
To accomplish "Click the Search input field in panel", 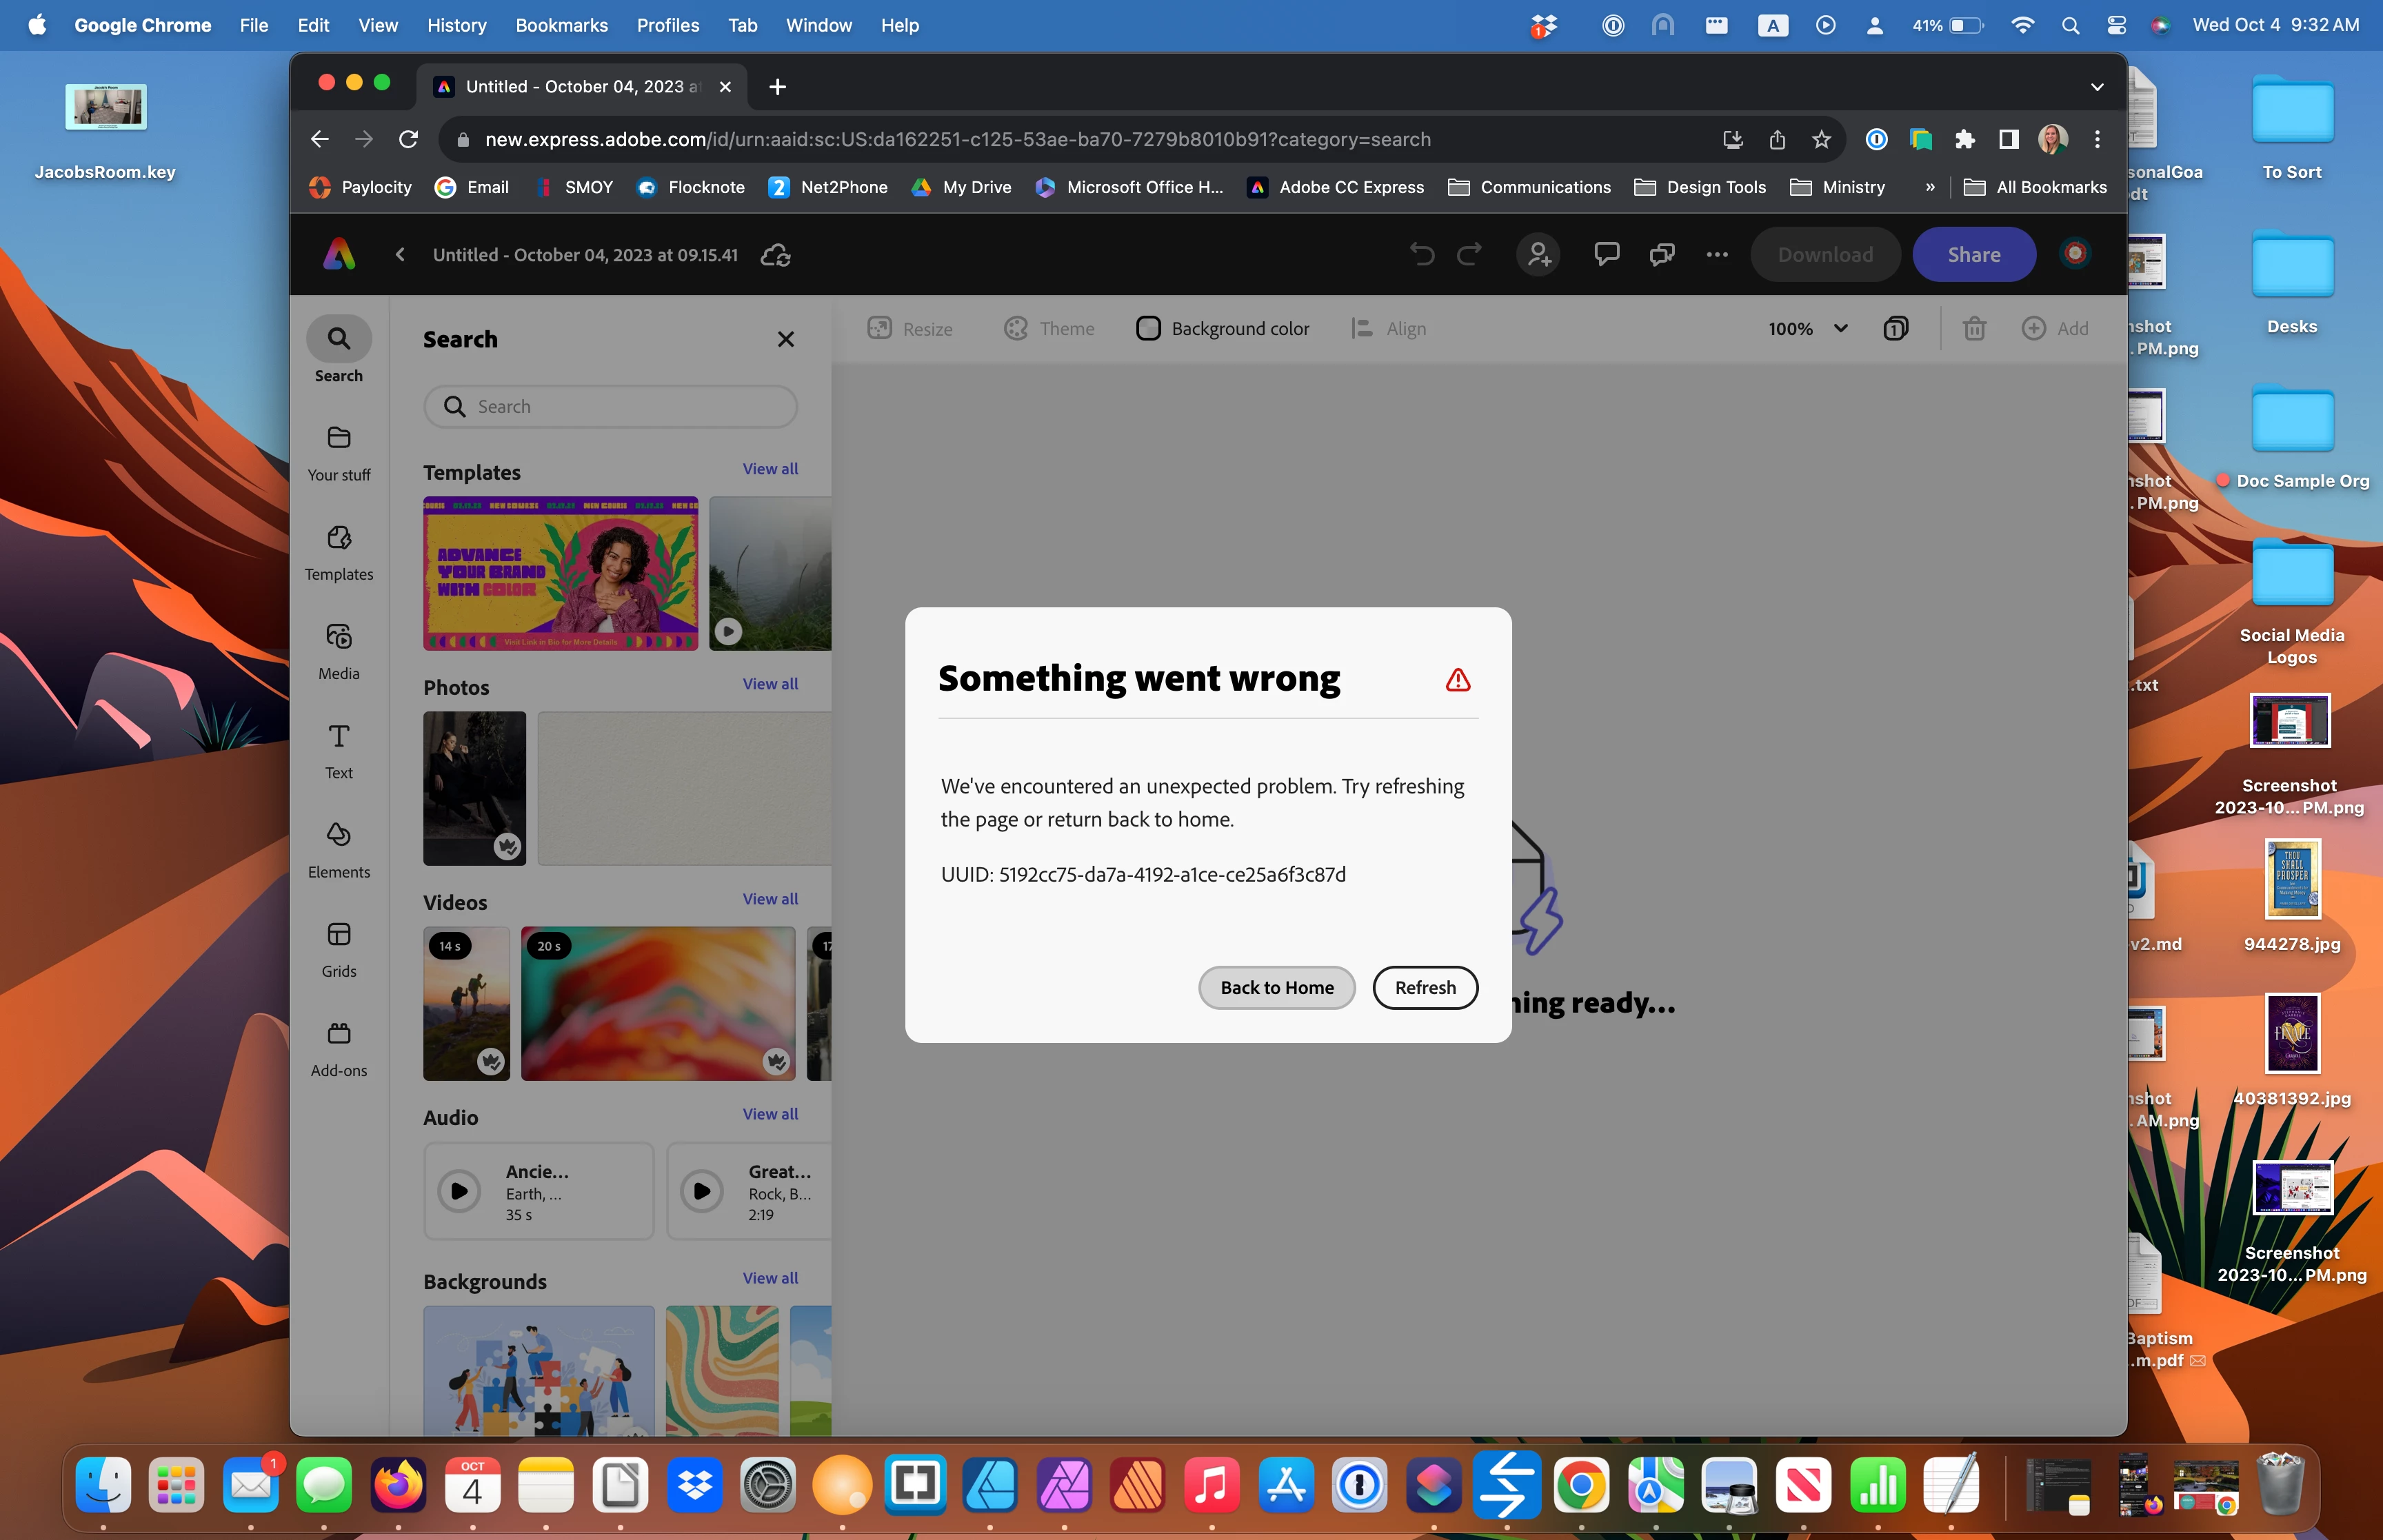I will (610, 407).
